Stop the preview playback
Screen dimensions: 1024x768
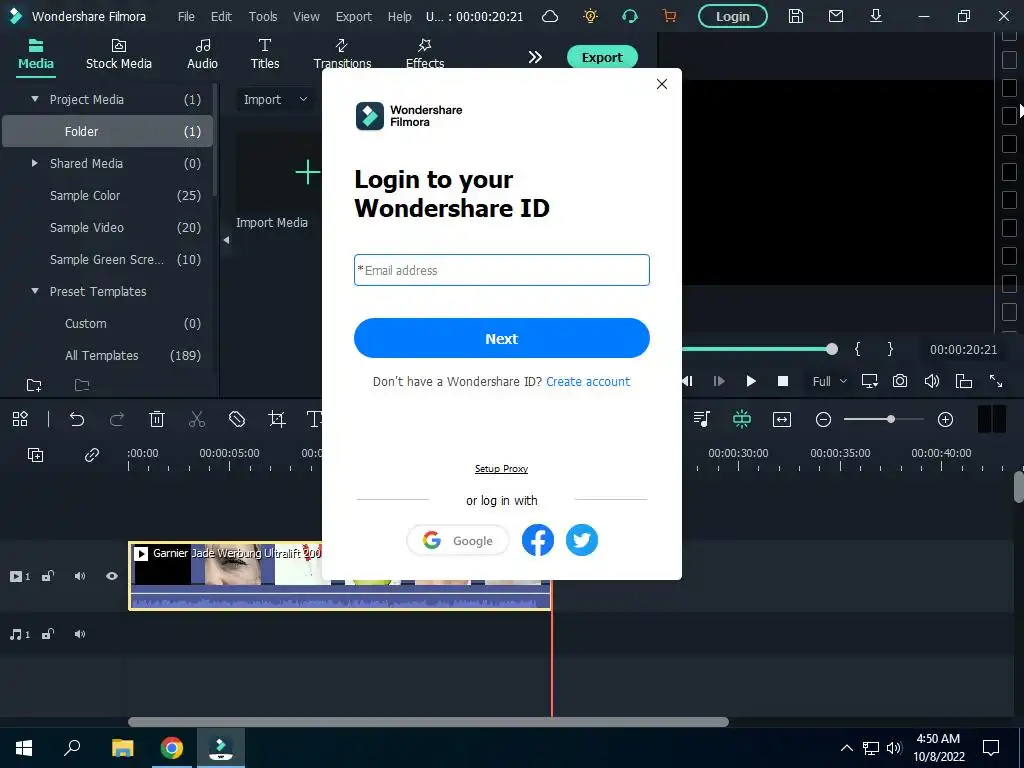coord(782,381)
